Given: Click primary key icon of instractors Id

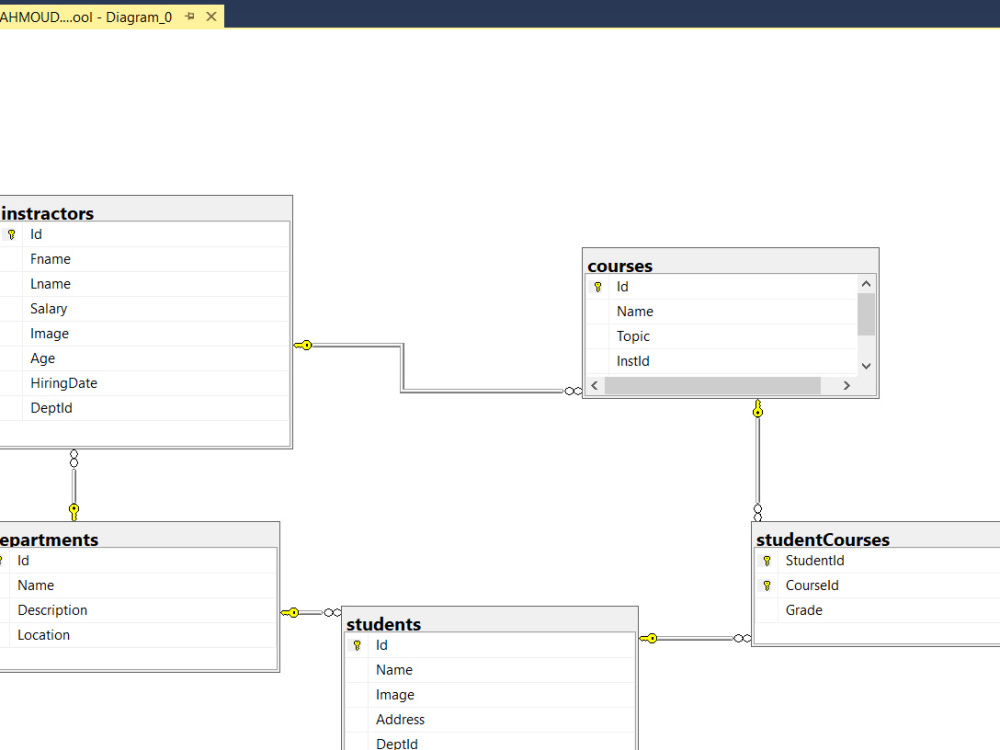Looking at the screenshot, I should [x=11, y=235].
